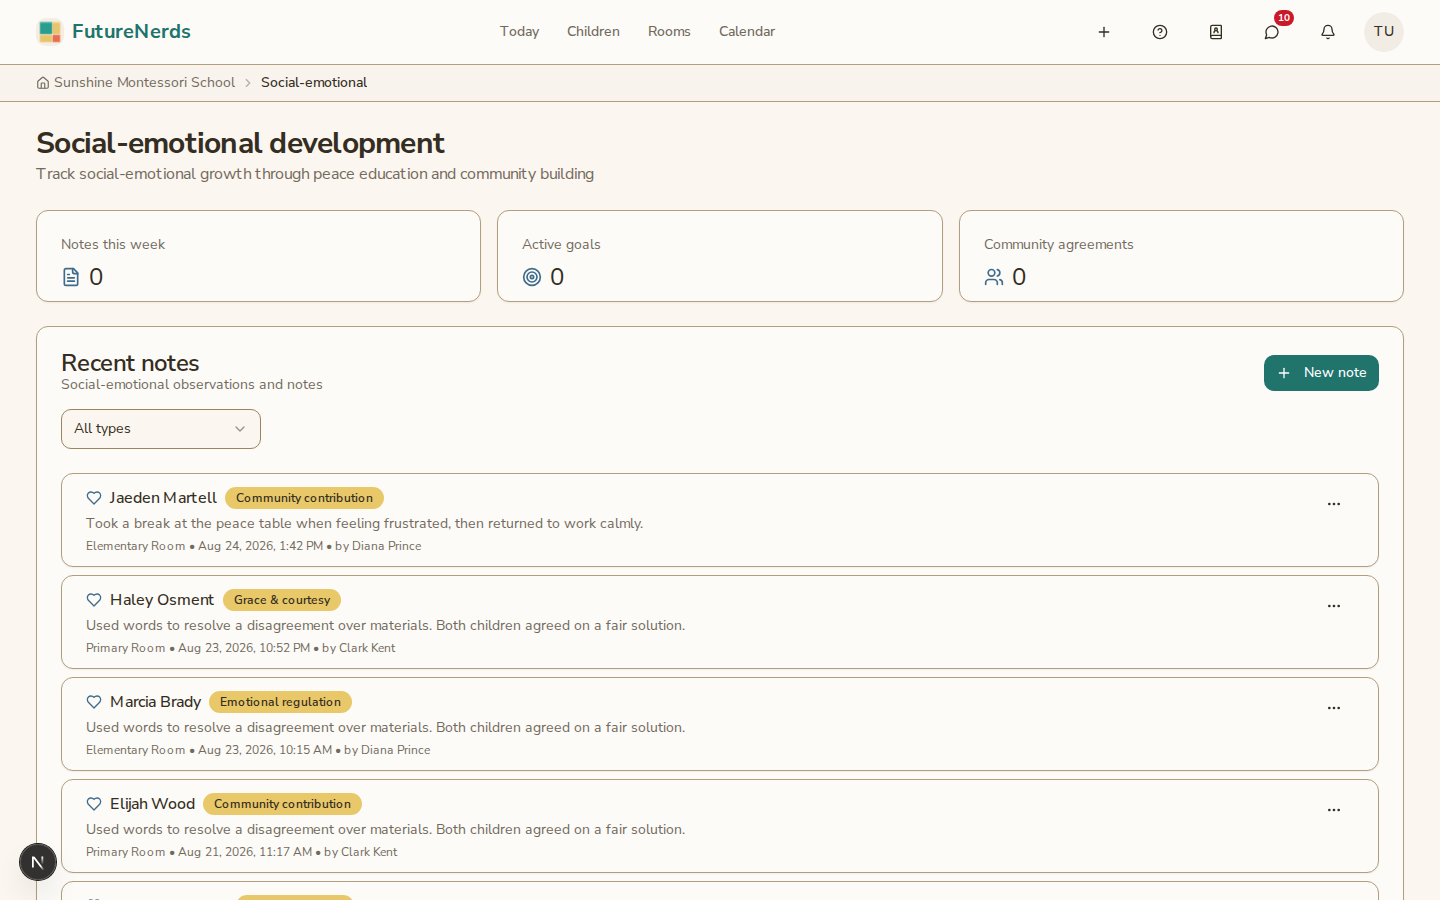1440x900 pixels.
Task: Select the name Elijah Wood
Action: 152,804
